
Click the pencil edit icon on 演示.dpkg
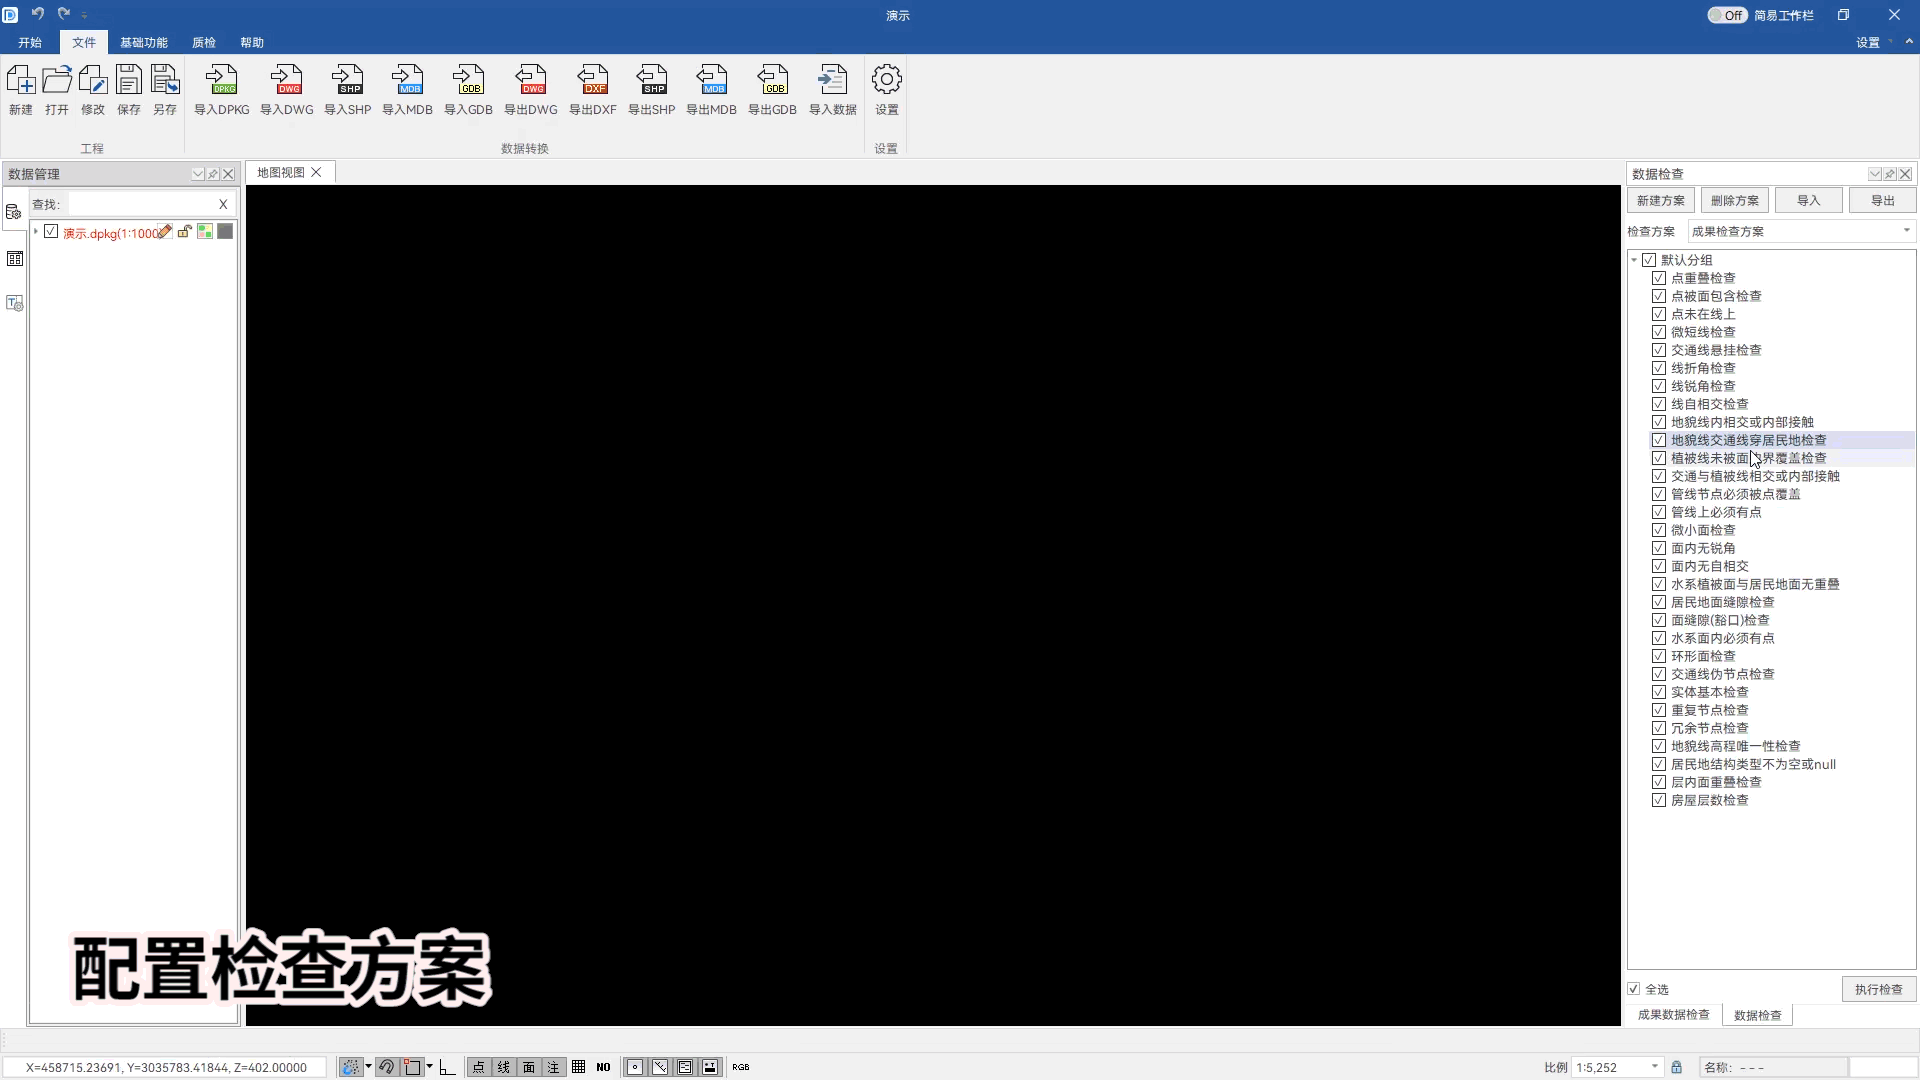pos(167,232)
